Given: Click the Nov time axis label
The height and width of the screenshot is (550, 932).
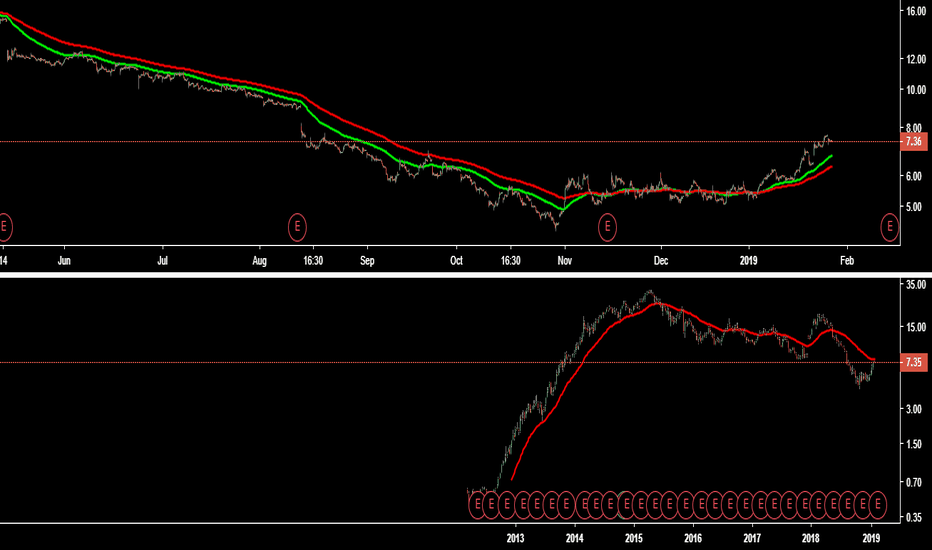Looking at the screenshot, I should coord(565,260).
